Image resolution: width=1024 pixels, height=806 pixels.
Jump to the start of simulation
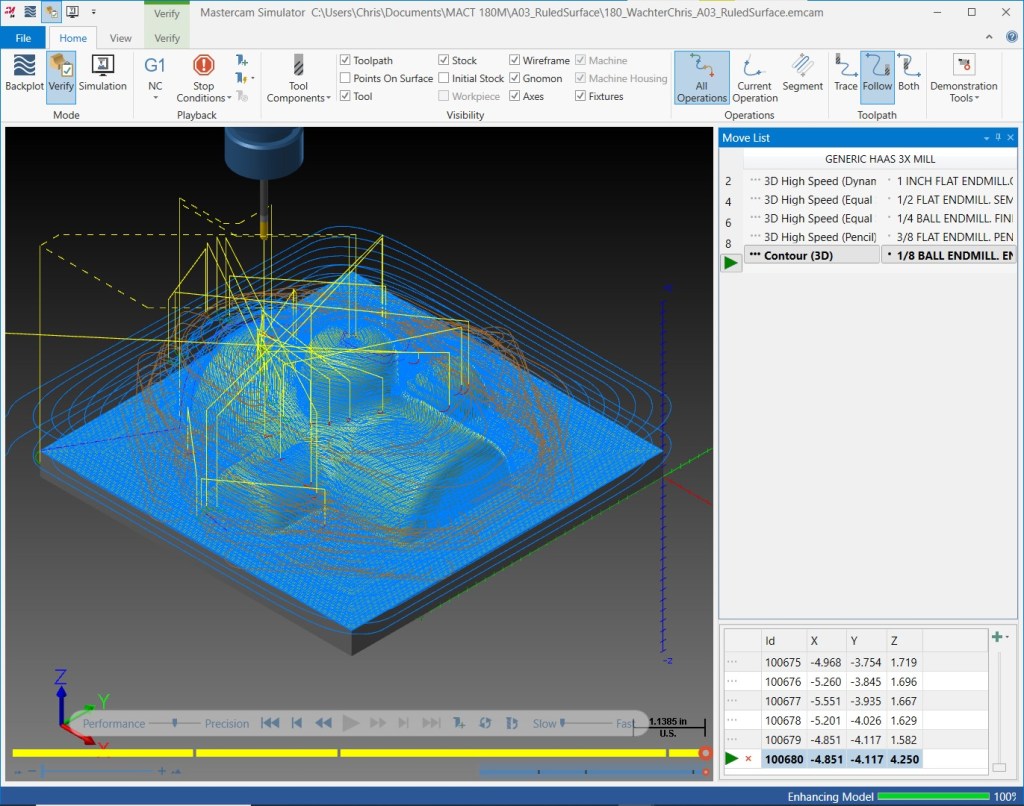coord(270,723)
